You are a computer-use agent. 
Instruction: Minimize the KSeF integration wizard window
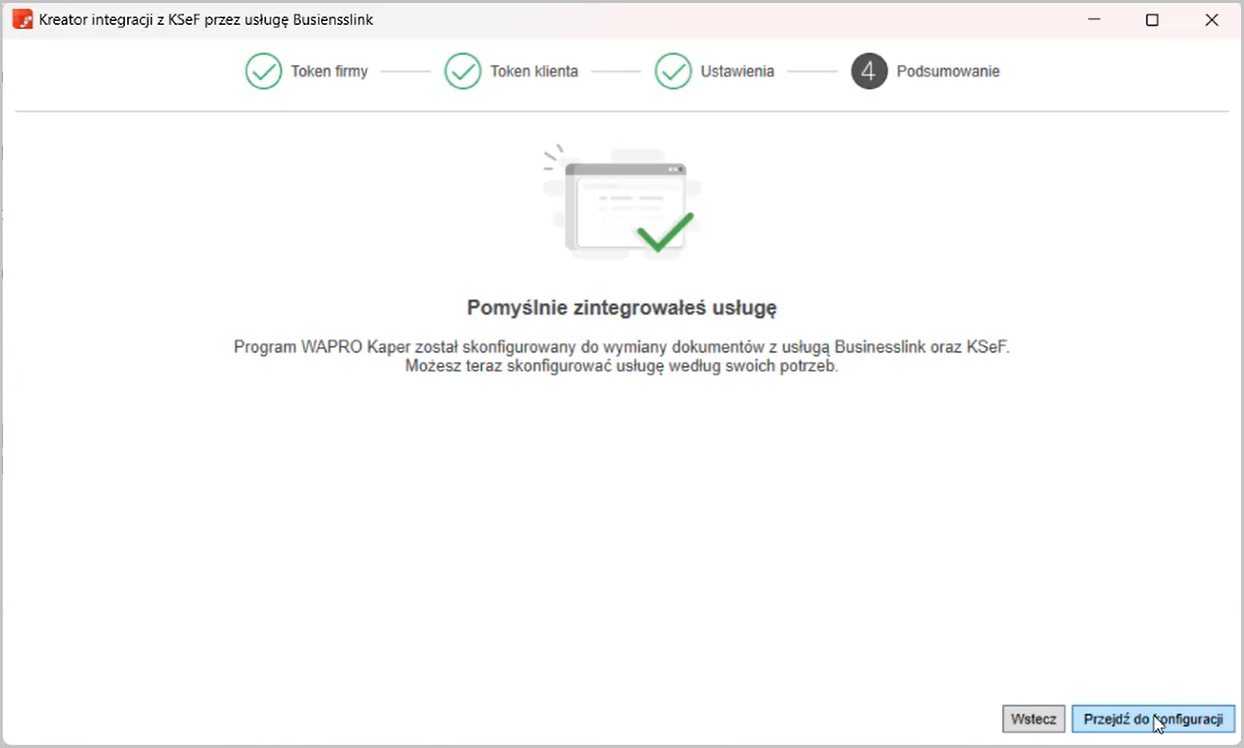pos(1092,20)
